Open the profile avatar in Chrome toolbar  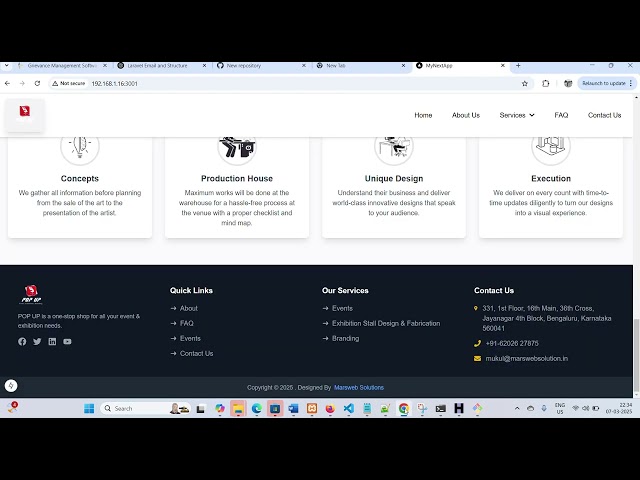click(x=568, y=83)
